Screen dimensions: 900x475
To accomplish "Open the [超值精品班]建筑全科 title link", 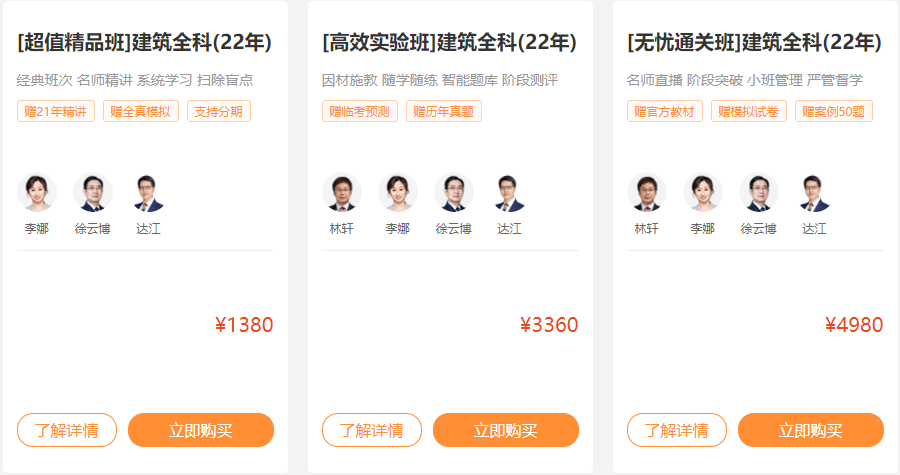I will click(x=145, y=42).
